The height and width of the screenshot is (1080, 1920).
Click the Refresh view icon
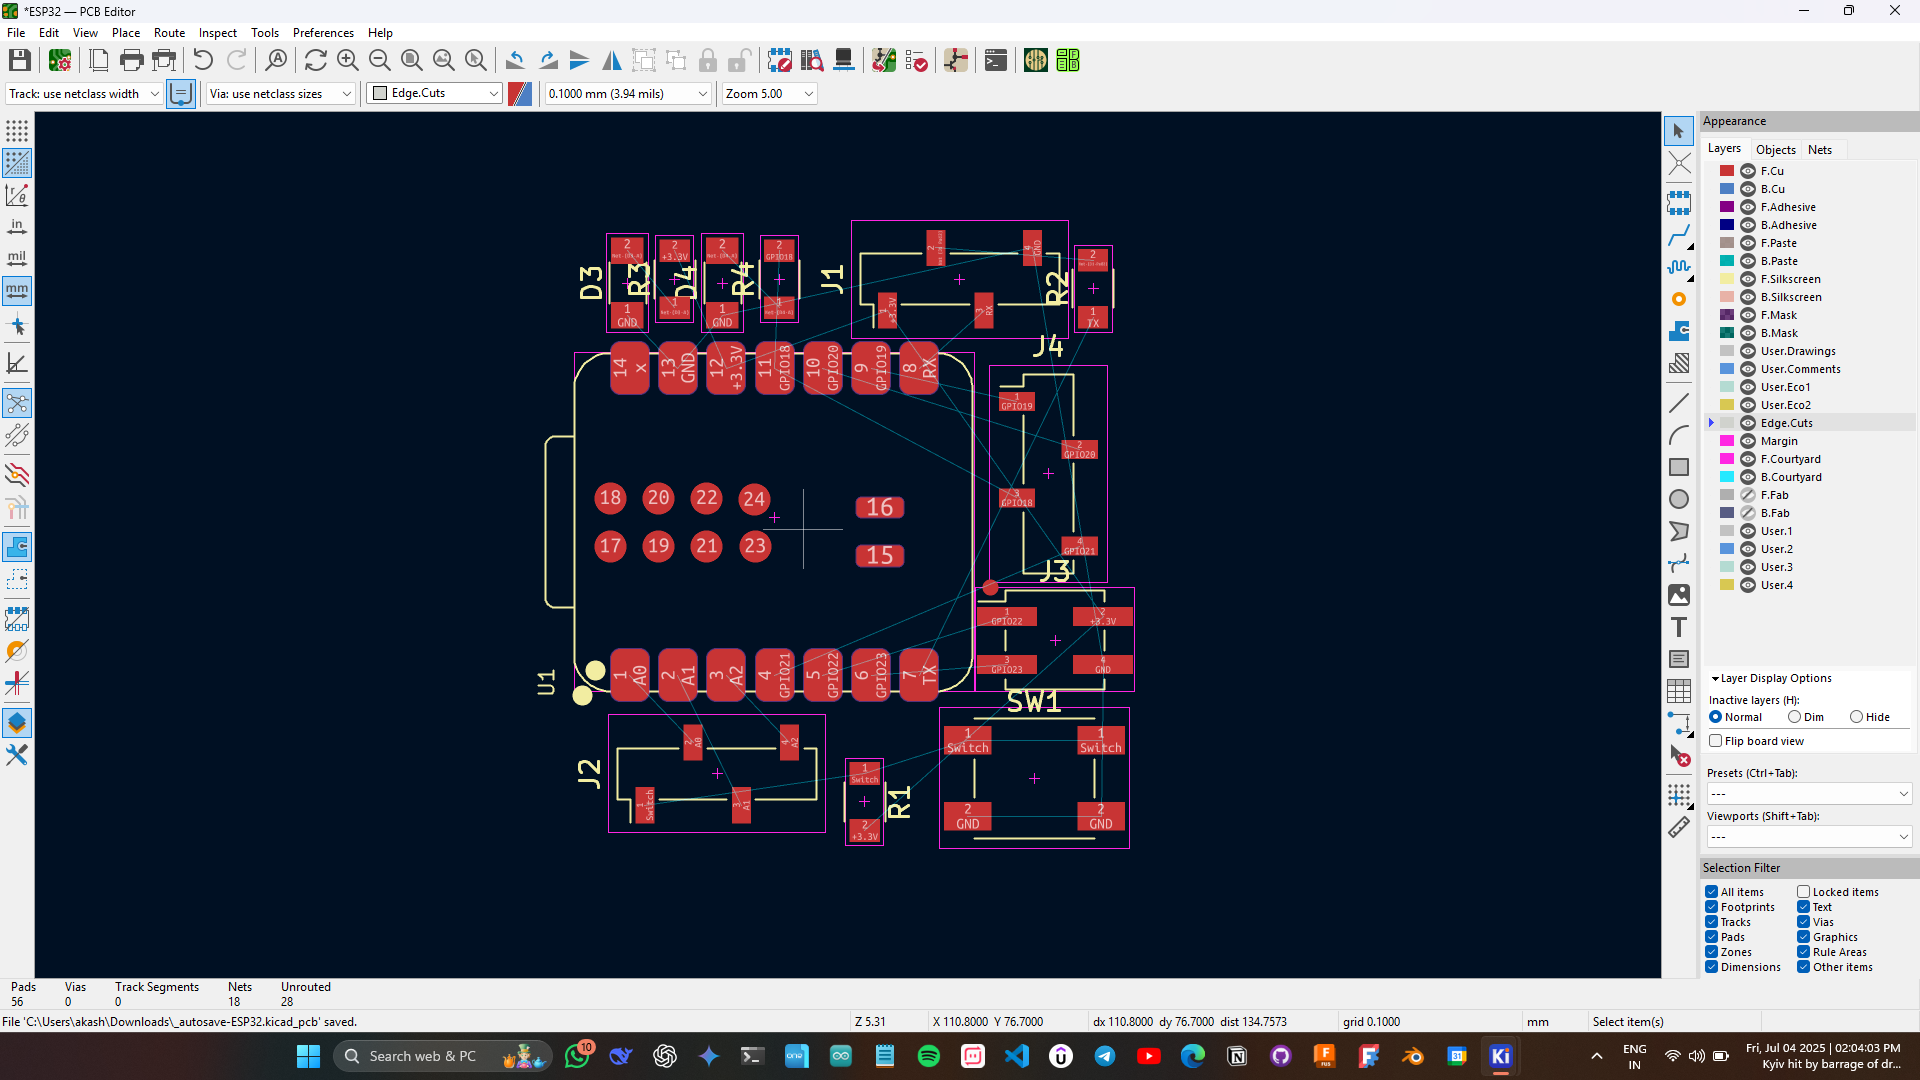tap(315, 61)
